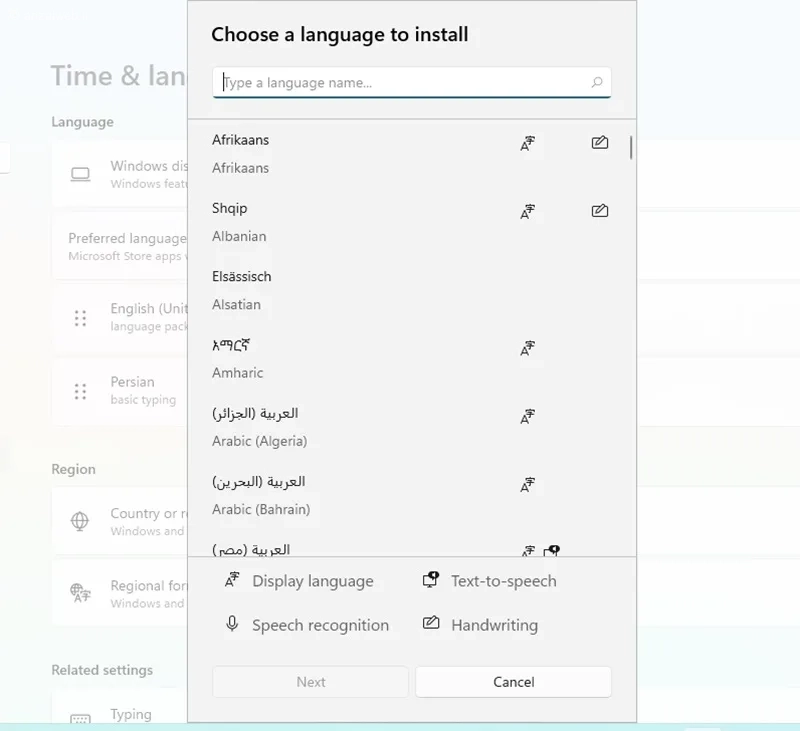Select Arabic (Algeria) from the list
This screenshot has width=800, height=731.
(411, 427)
